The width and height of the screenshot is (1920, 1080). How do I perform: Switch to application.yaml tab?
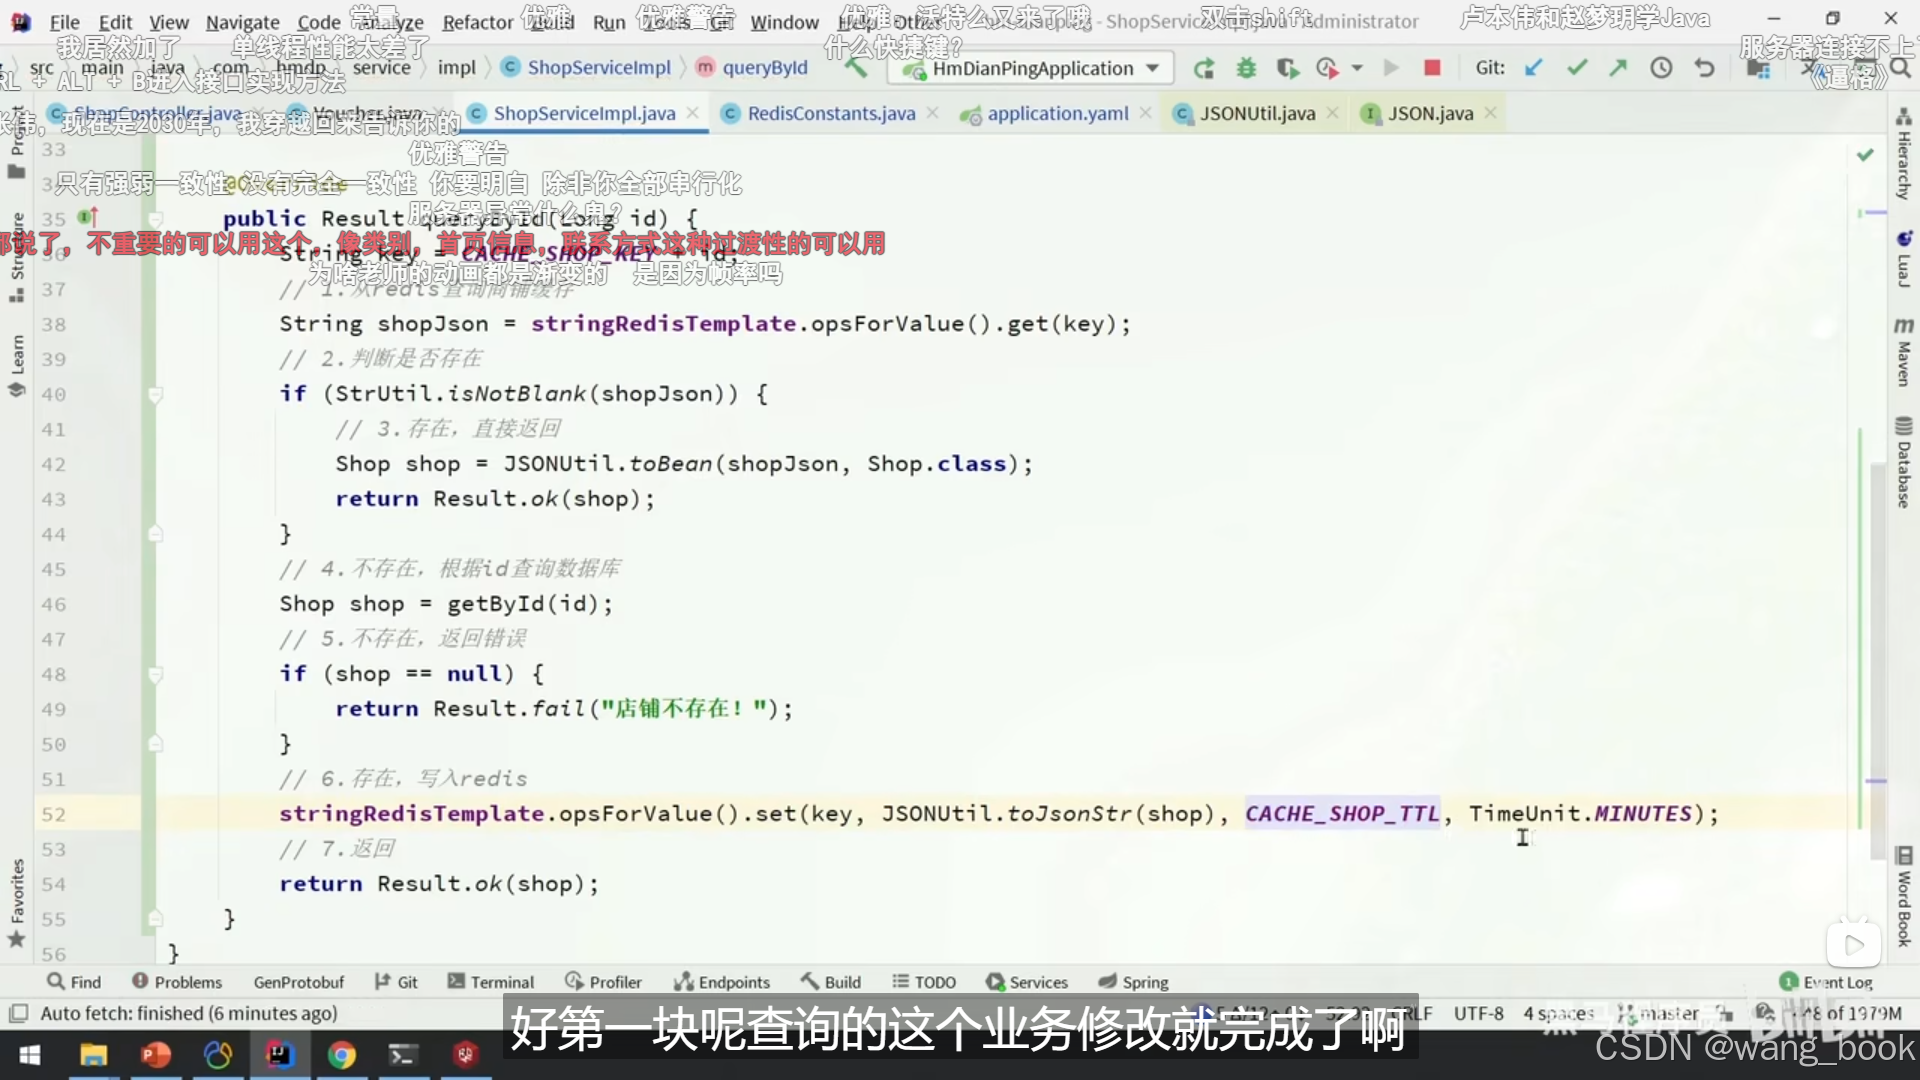pyautogui.click(x=1057, y=114)
